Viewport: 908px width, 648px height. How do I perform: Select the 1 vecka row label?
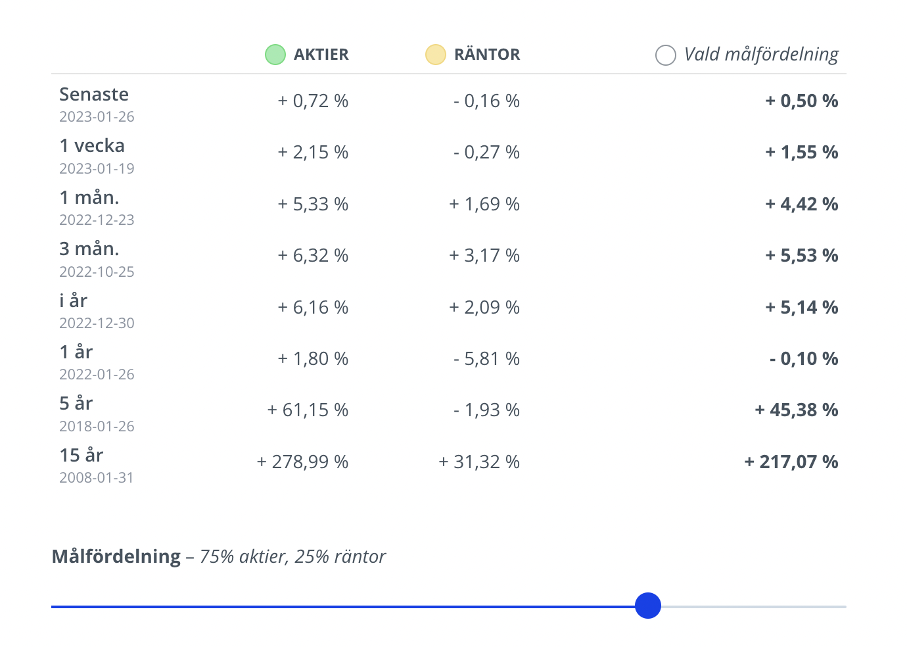92,146
